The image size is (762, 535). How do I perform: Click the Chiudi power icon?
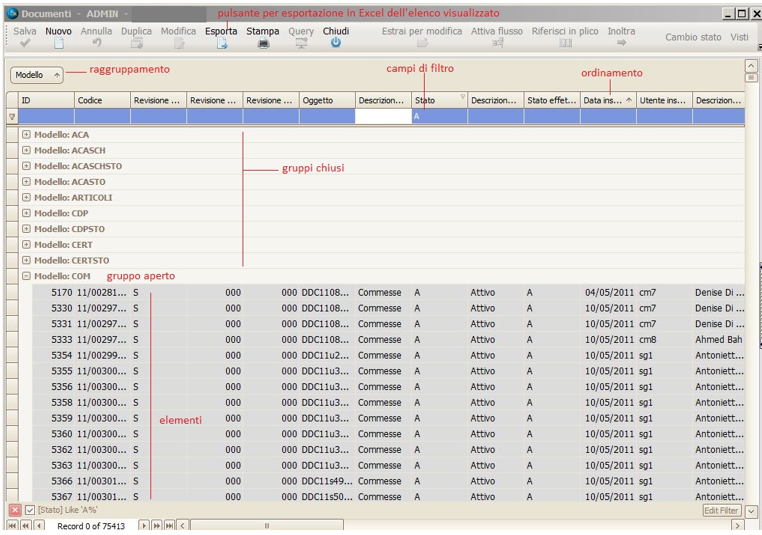(335, 44)
